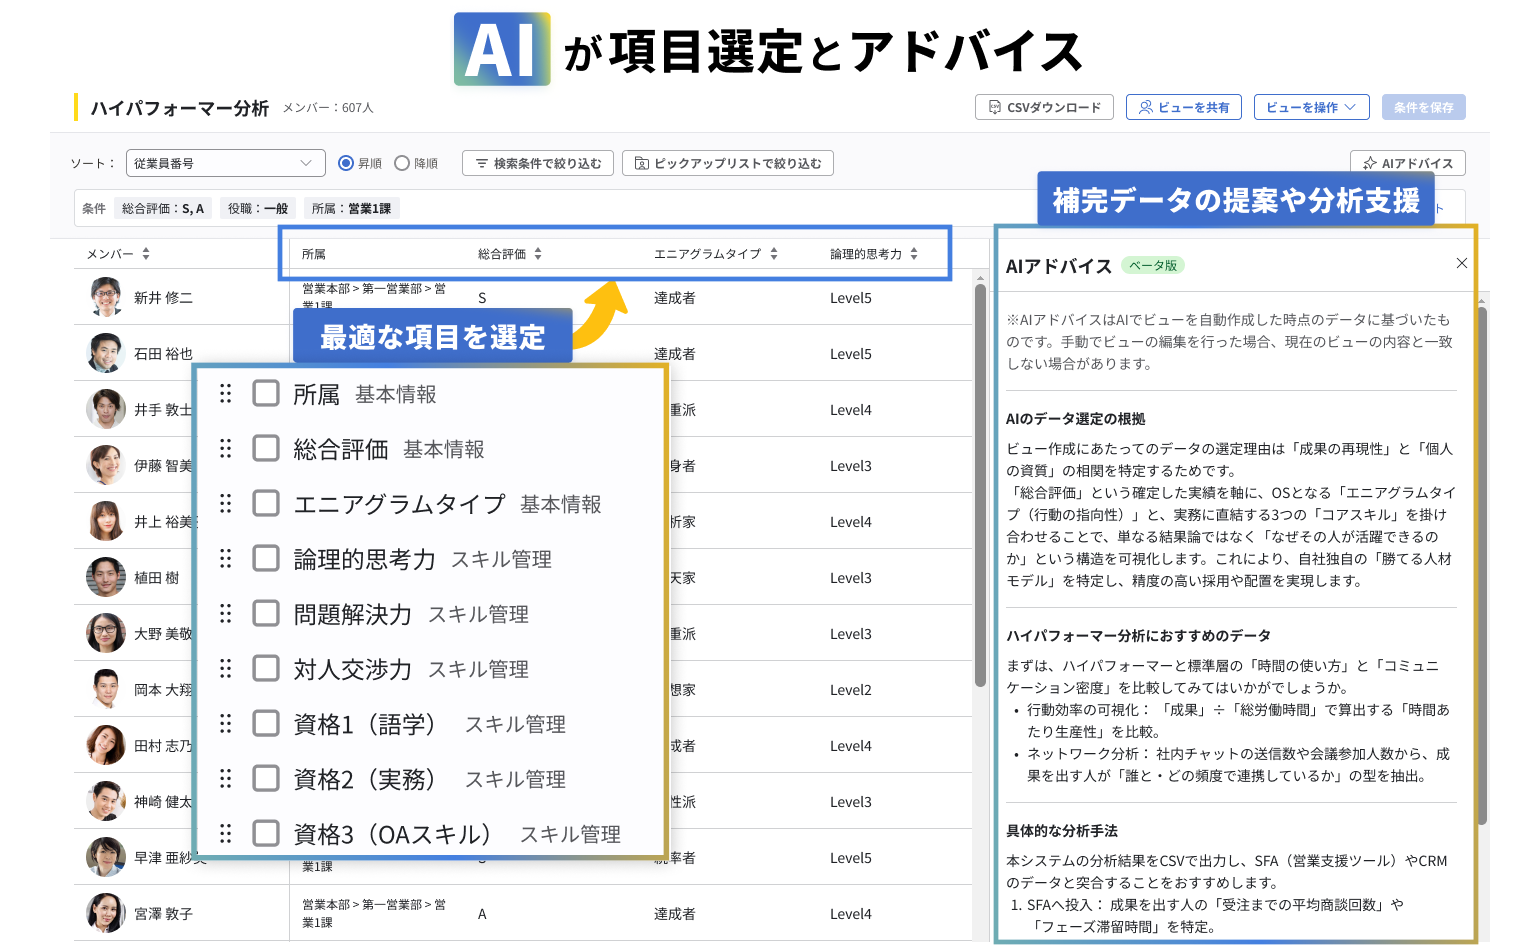Screen dimensions: 1540x950
Task: Click the sort arrows on メンバー column
Action: click(146, 253)
